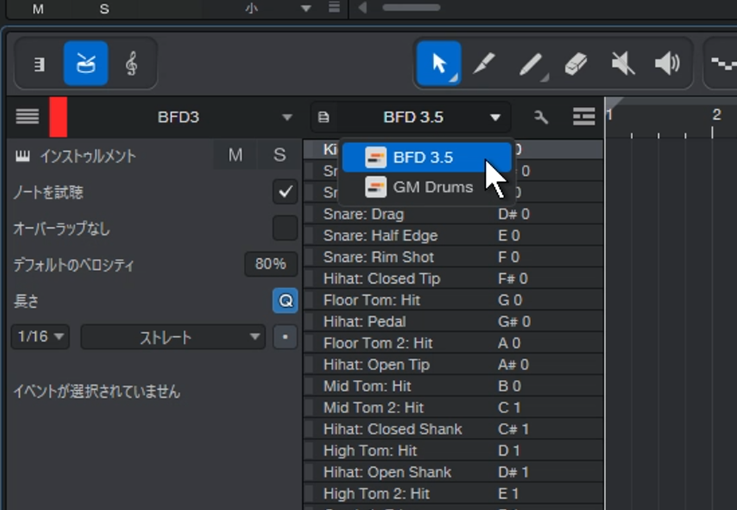Open the wrench pitch name editor

tap(541, 117)
